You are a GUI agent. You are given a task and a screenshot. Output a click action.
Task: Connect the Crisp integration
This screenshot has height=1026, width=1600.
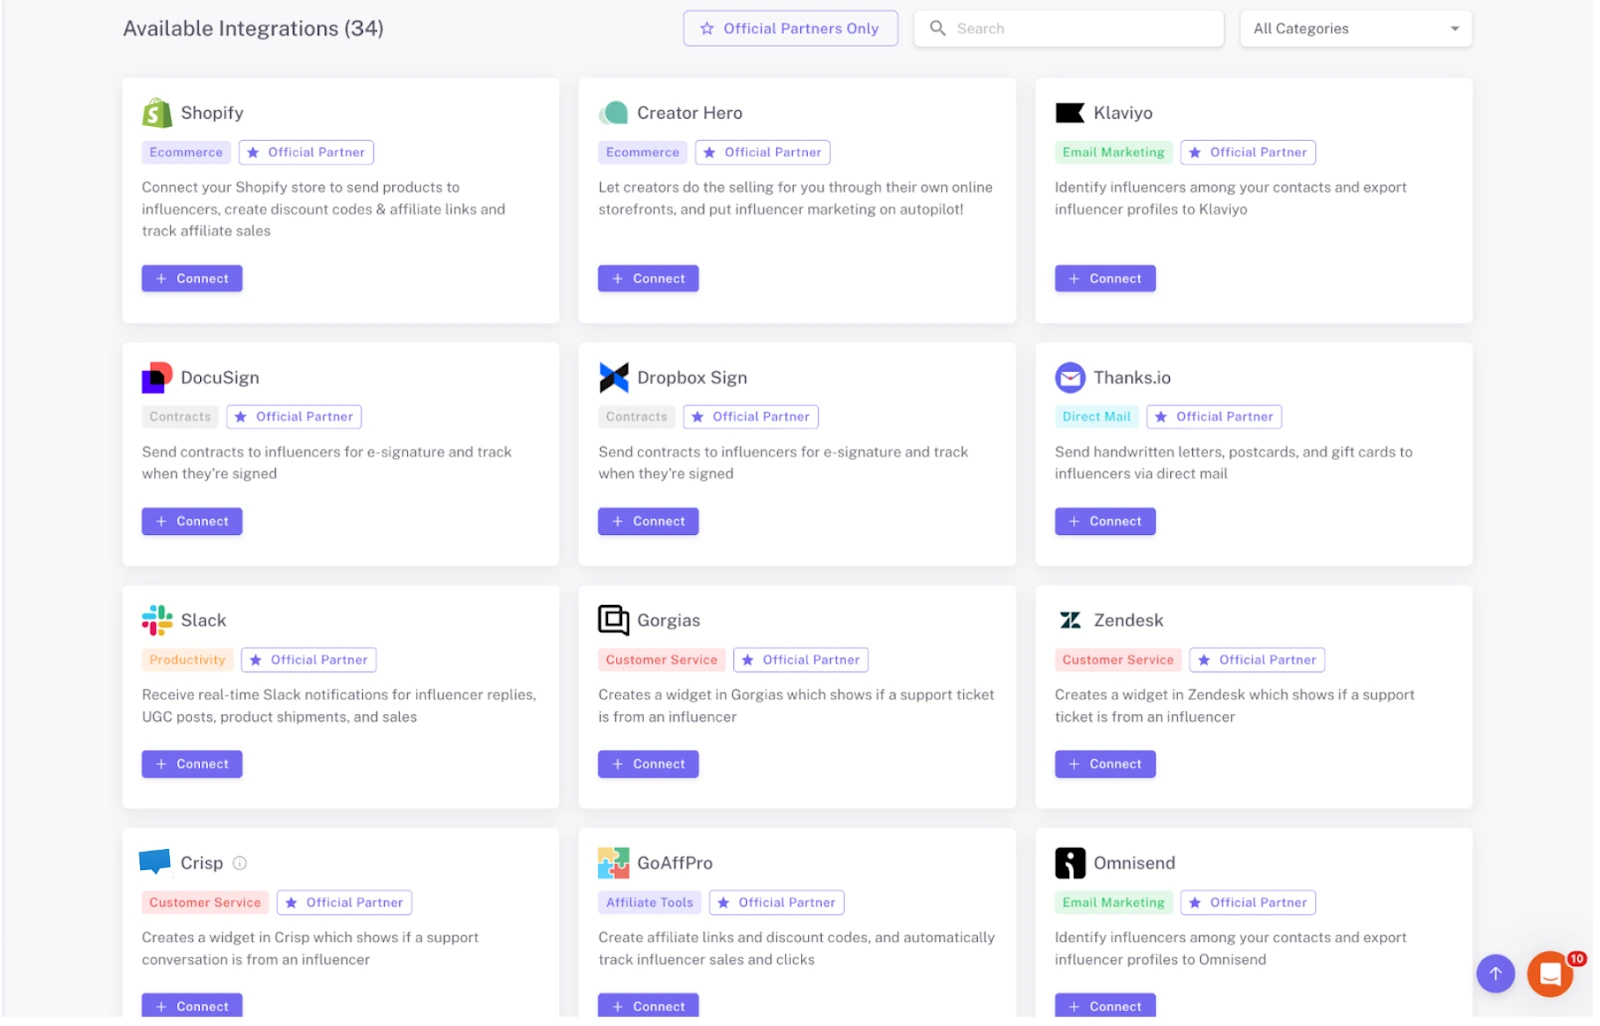pyautogui.click(x=192, y=1006)
